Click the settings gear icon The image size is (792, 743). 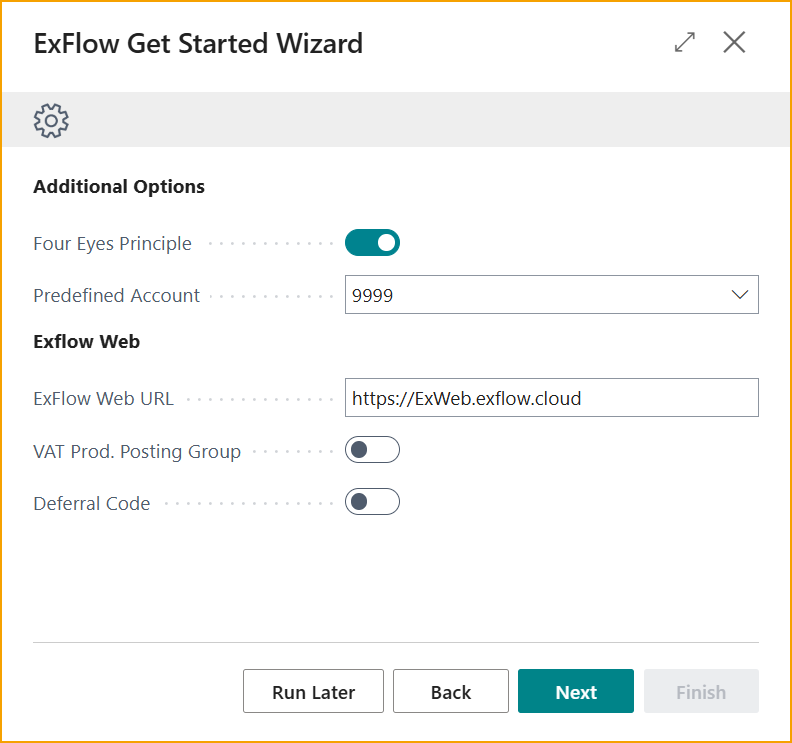51,121
